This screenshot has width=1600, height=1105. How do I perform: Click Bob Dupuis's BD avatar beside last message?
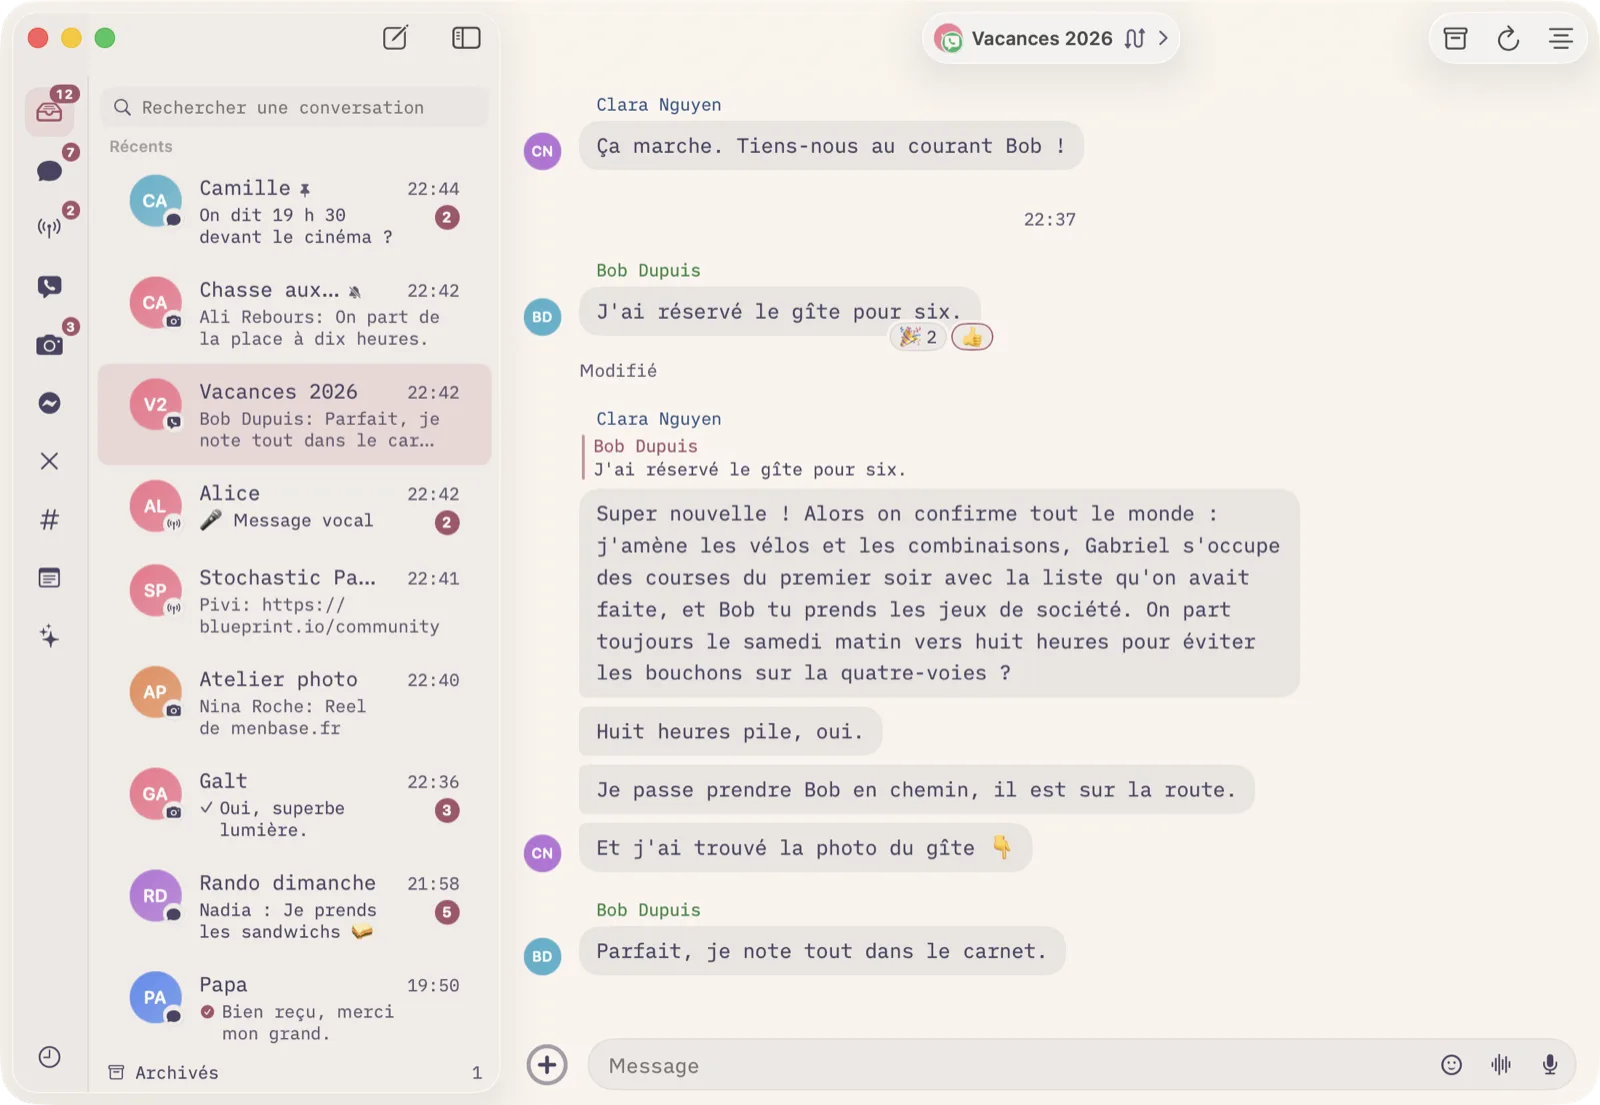pos(542,956)
